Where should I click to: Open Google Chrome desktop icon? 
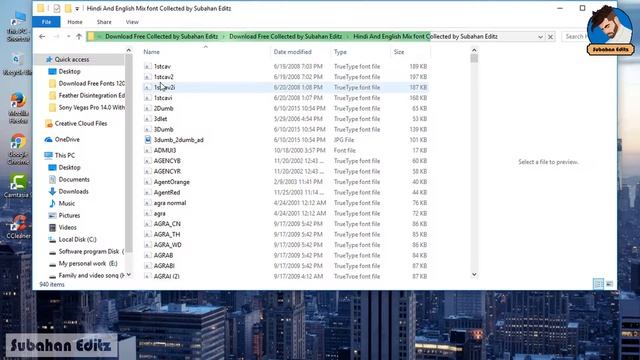coord(18,149)
